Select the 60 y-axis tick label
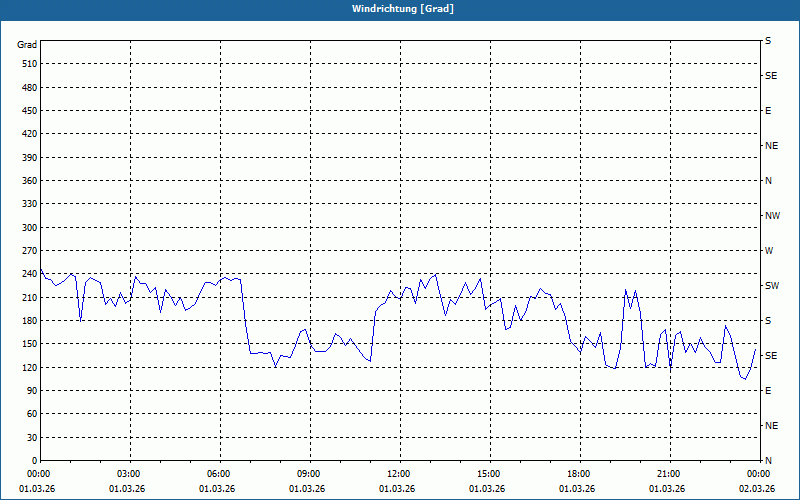 pyautogui.click(x=32, y=414)
